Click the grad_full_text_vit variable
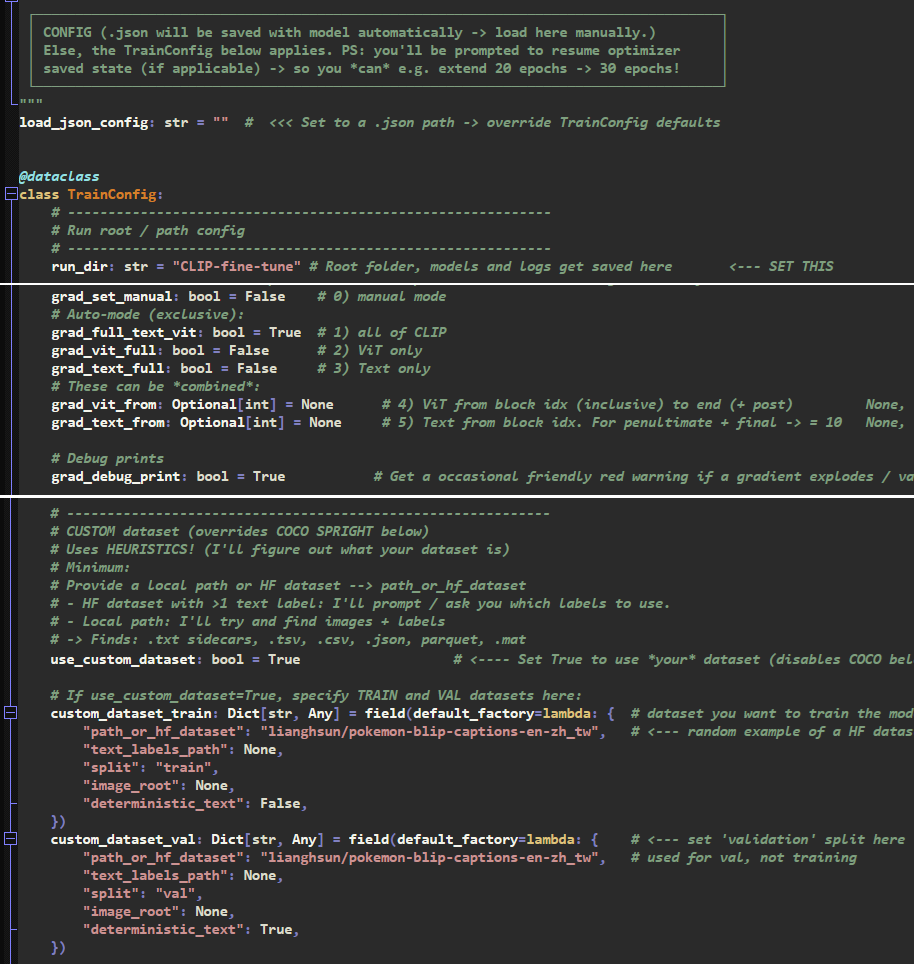Viewport: 914px width, 964px height. [x=124, y=333]
